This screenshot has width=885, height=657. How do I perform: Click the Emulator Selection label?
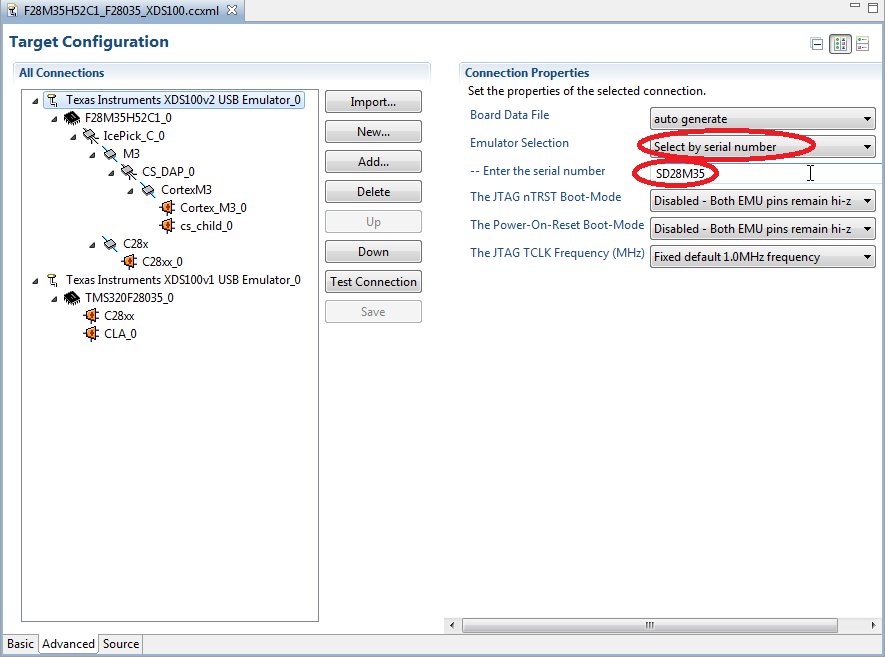coord(519,143)
